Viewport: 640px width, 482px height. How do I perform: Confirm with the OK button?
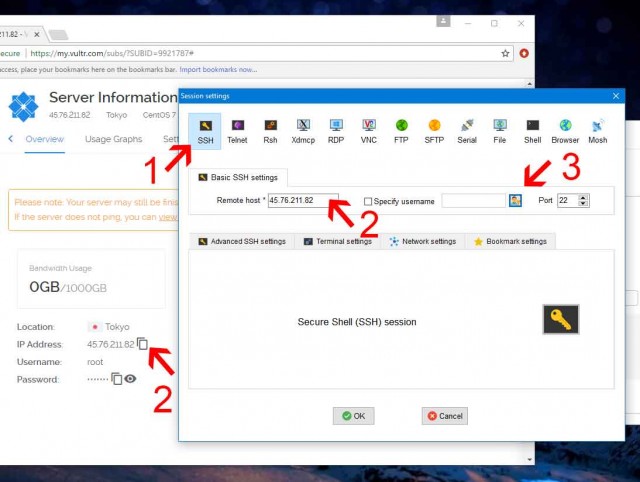pyautogui.click(x=353, y=416)
